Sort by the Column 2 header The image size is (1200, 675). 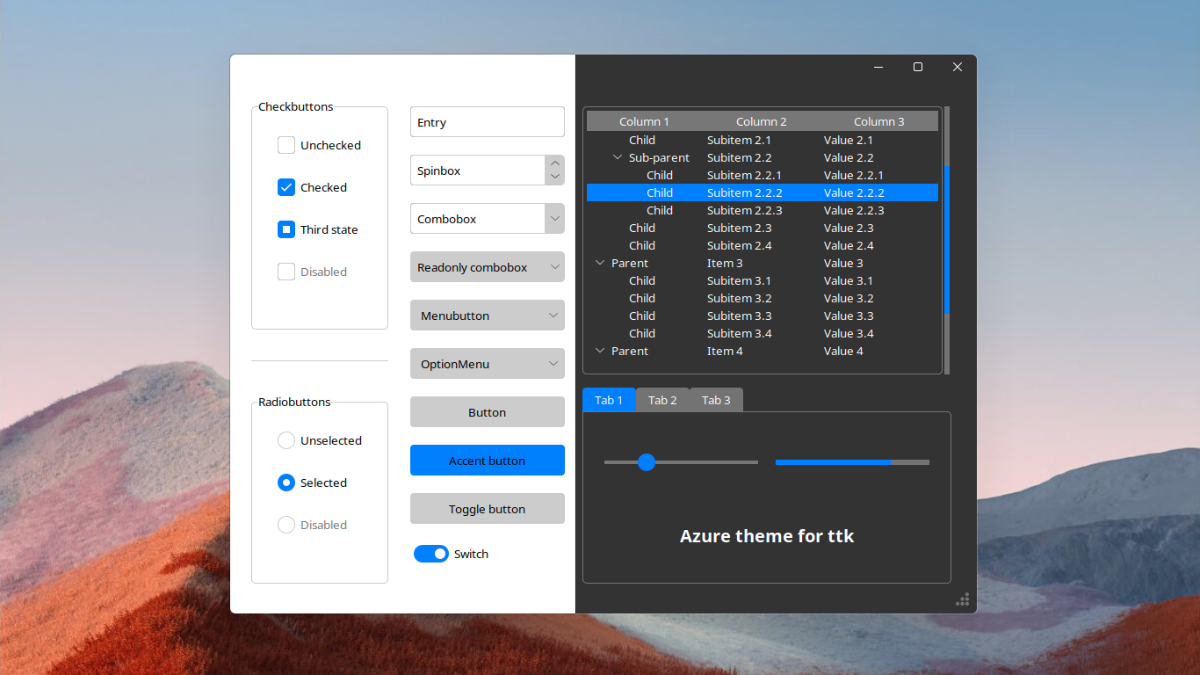[762, 121]
